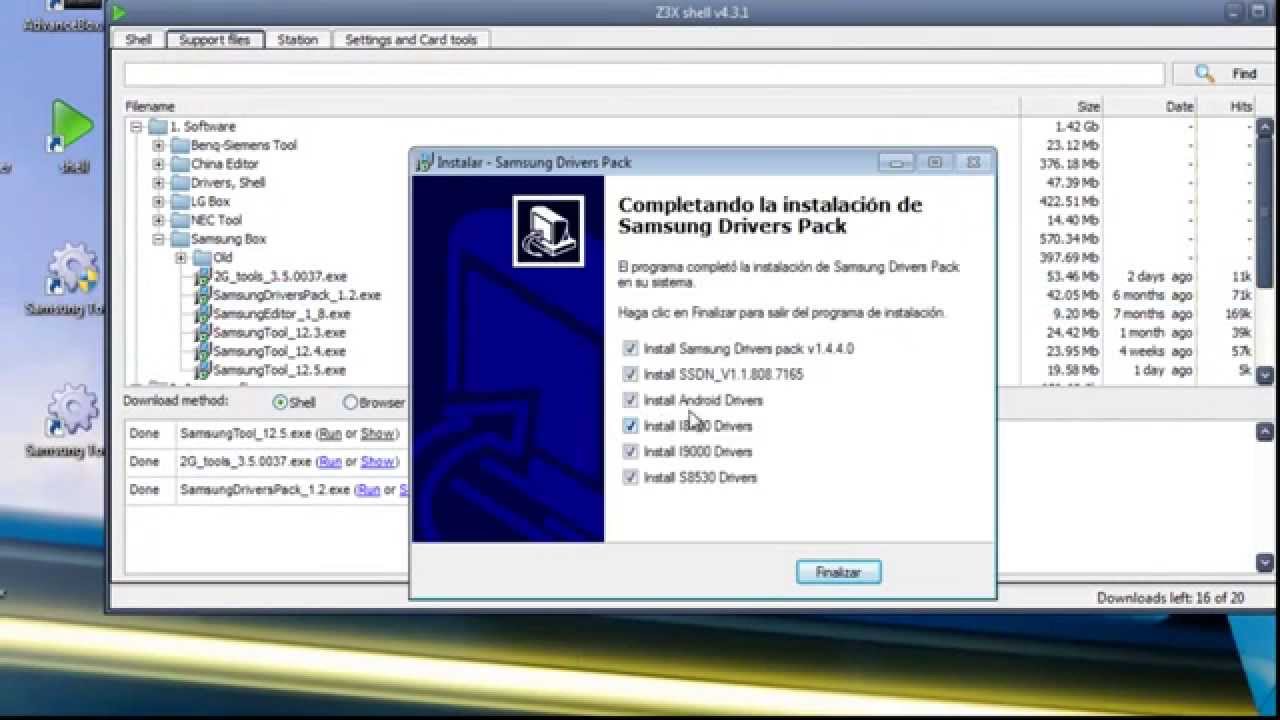Click the download list scroll down arrow

coord(1264,563)
